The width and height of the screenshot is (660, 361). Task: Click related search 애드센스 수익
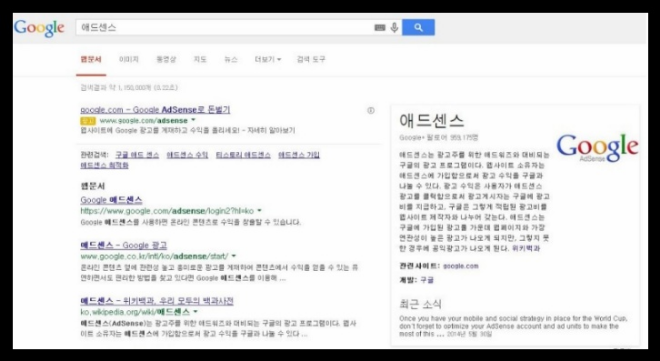[187, 155]
